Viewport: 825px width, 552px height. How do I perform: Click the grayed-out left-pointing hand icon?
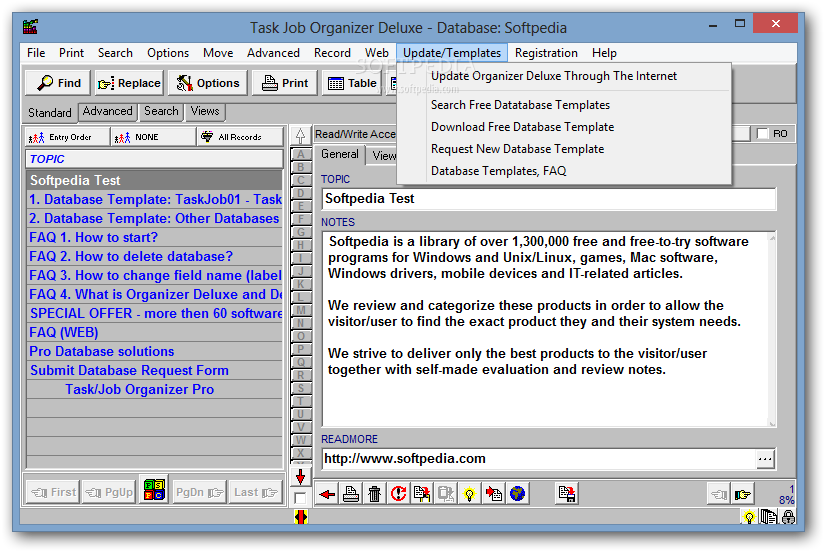(x=719, y=494)
